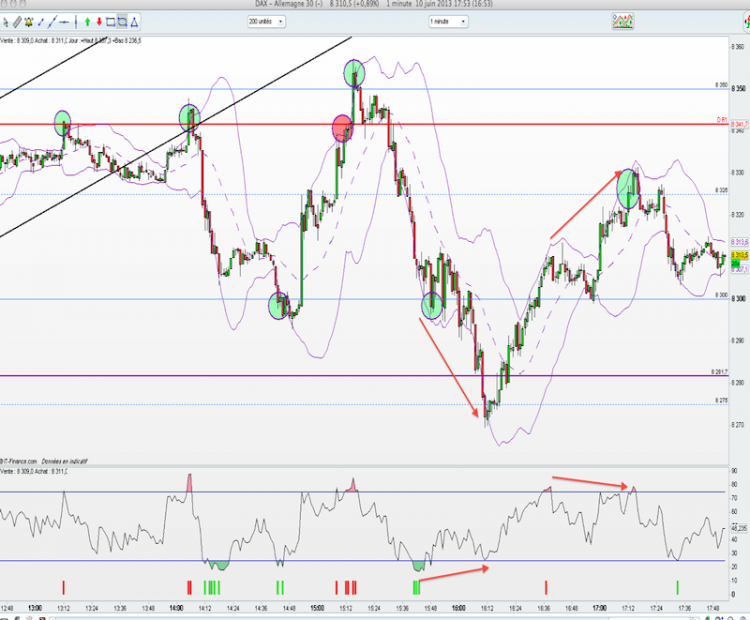This screenshot has width=750, height=620.
Task: Click the 15:00 time axis label
Action: (317, 609)
